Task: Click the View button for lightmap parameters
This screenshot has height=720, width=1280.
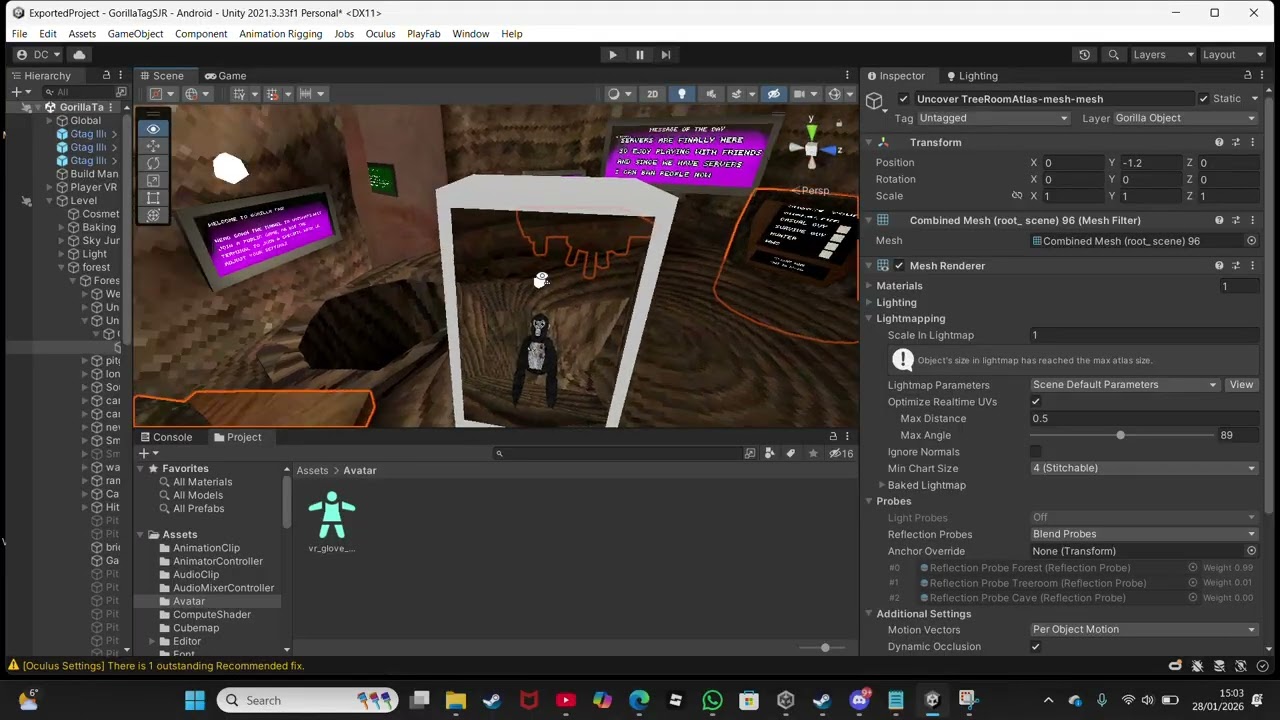Action: click(1241, 385)
